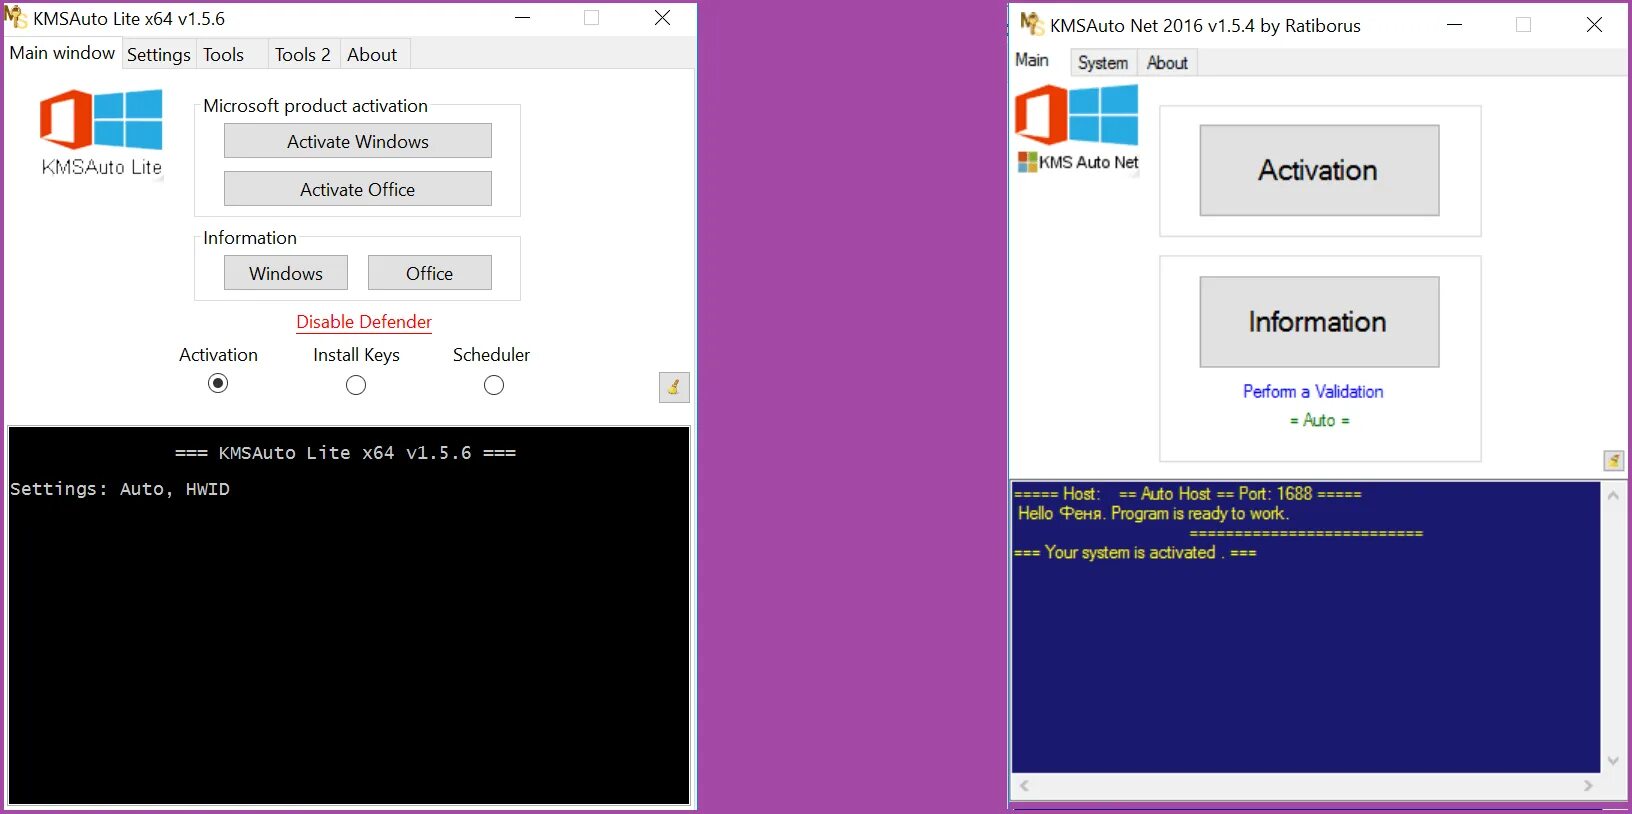Click the small broom icon in KMSAuto Net
This screenshot has height=814, width=1632.
(x=1614, y=461)
